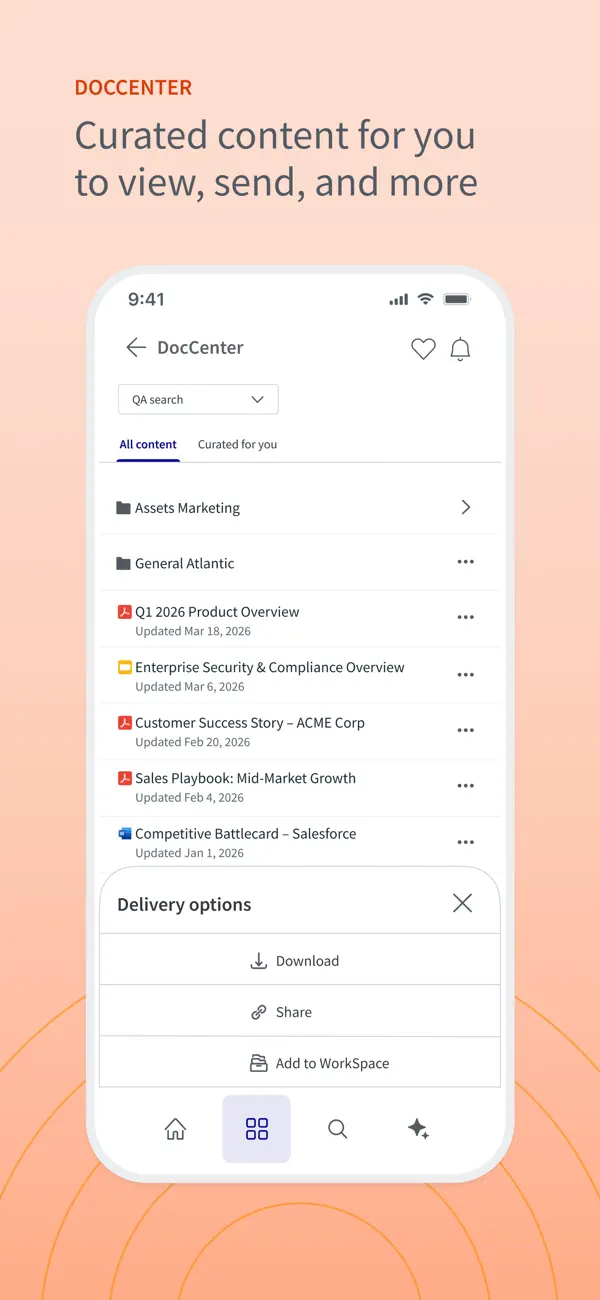Tap the back arrow beside DocCenter

[136, 348]
